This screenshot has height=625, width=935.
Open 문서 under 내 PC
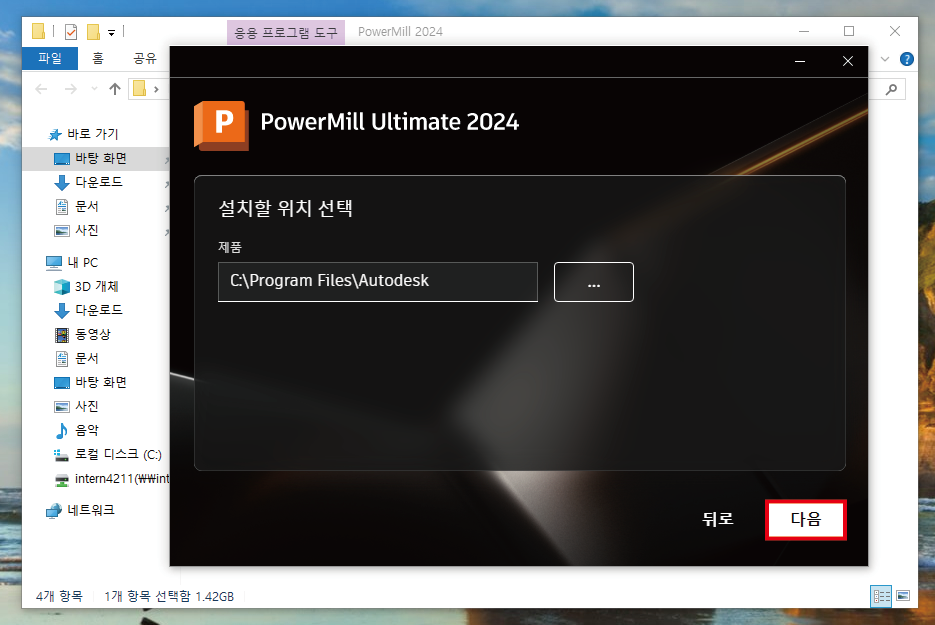pos(87,358)
